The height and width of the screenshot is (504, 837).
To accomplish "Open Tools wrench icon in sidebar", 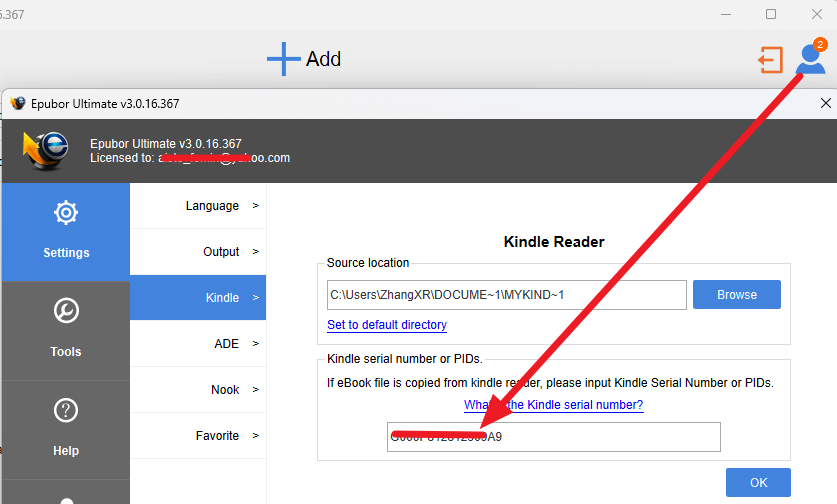I will click(x=66, y=311).
